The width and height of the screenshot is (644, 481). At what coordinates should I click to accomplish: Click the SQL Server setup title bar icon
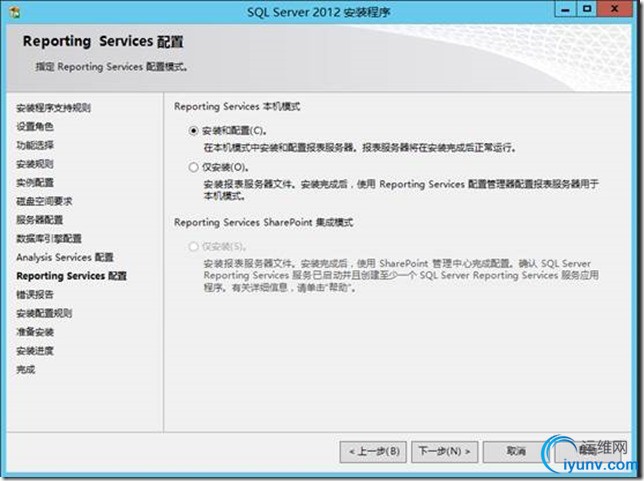(x=14, y=12)
